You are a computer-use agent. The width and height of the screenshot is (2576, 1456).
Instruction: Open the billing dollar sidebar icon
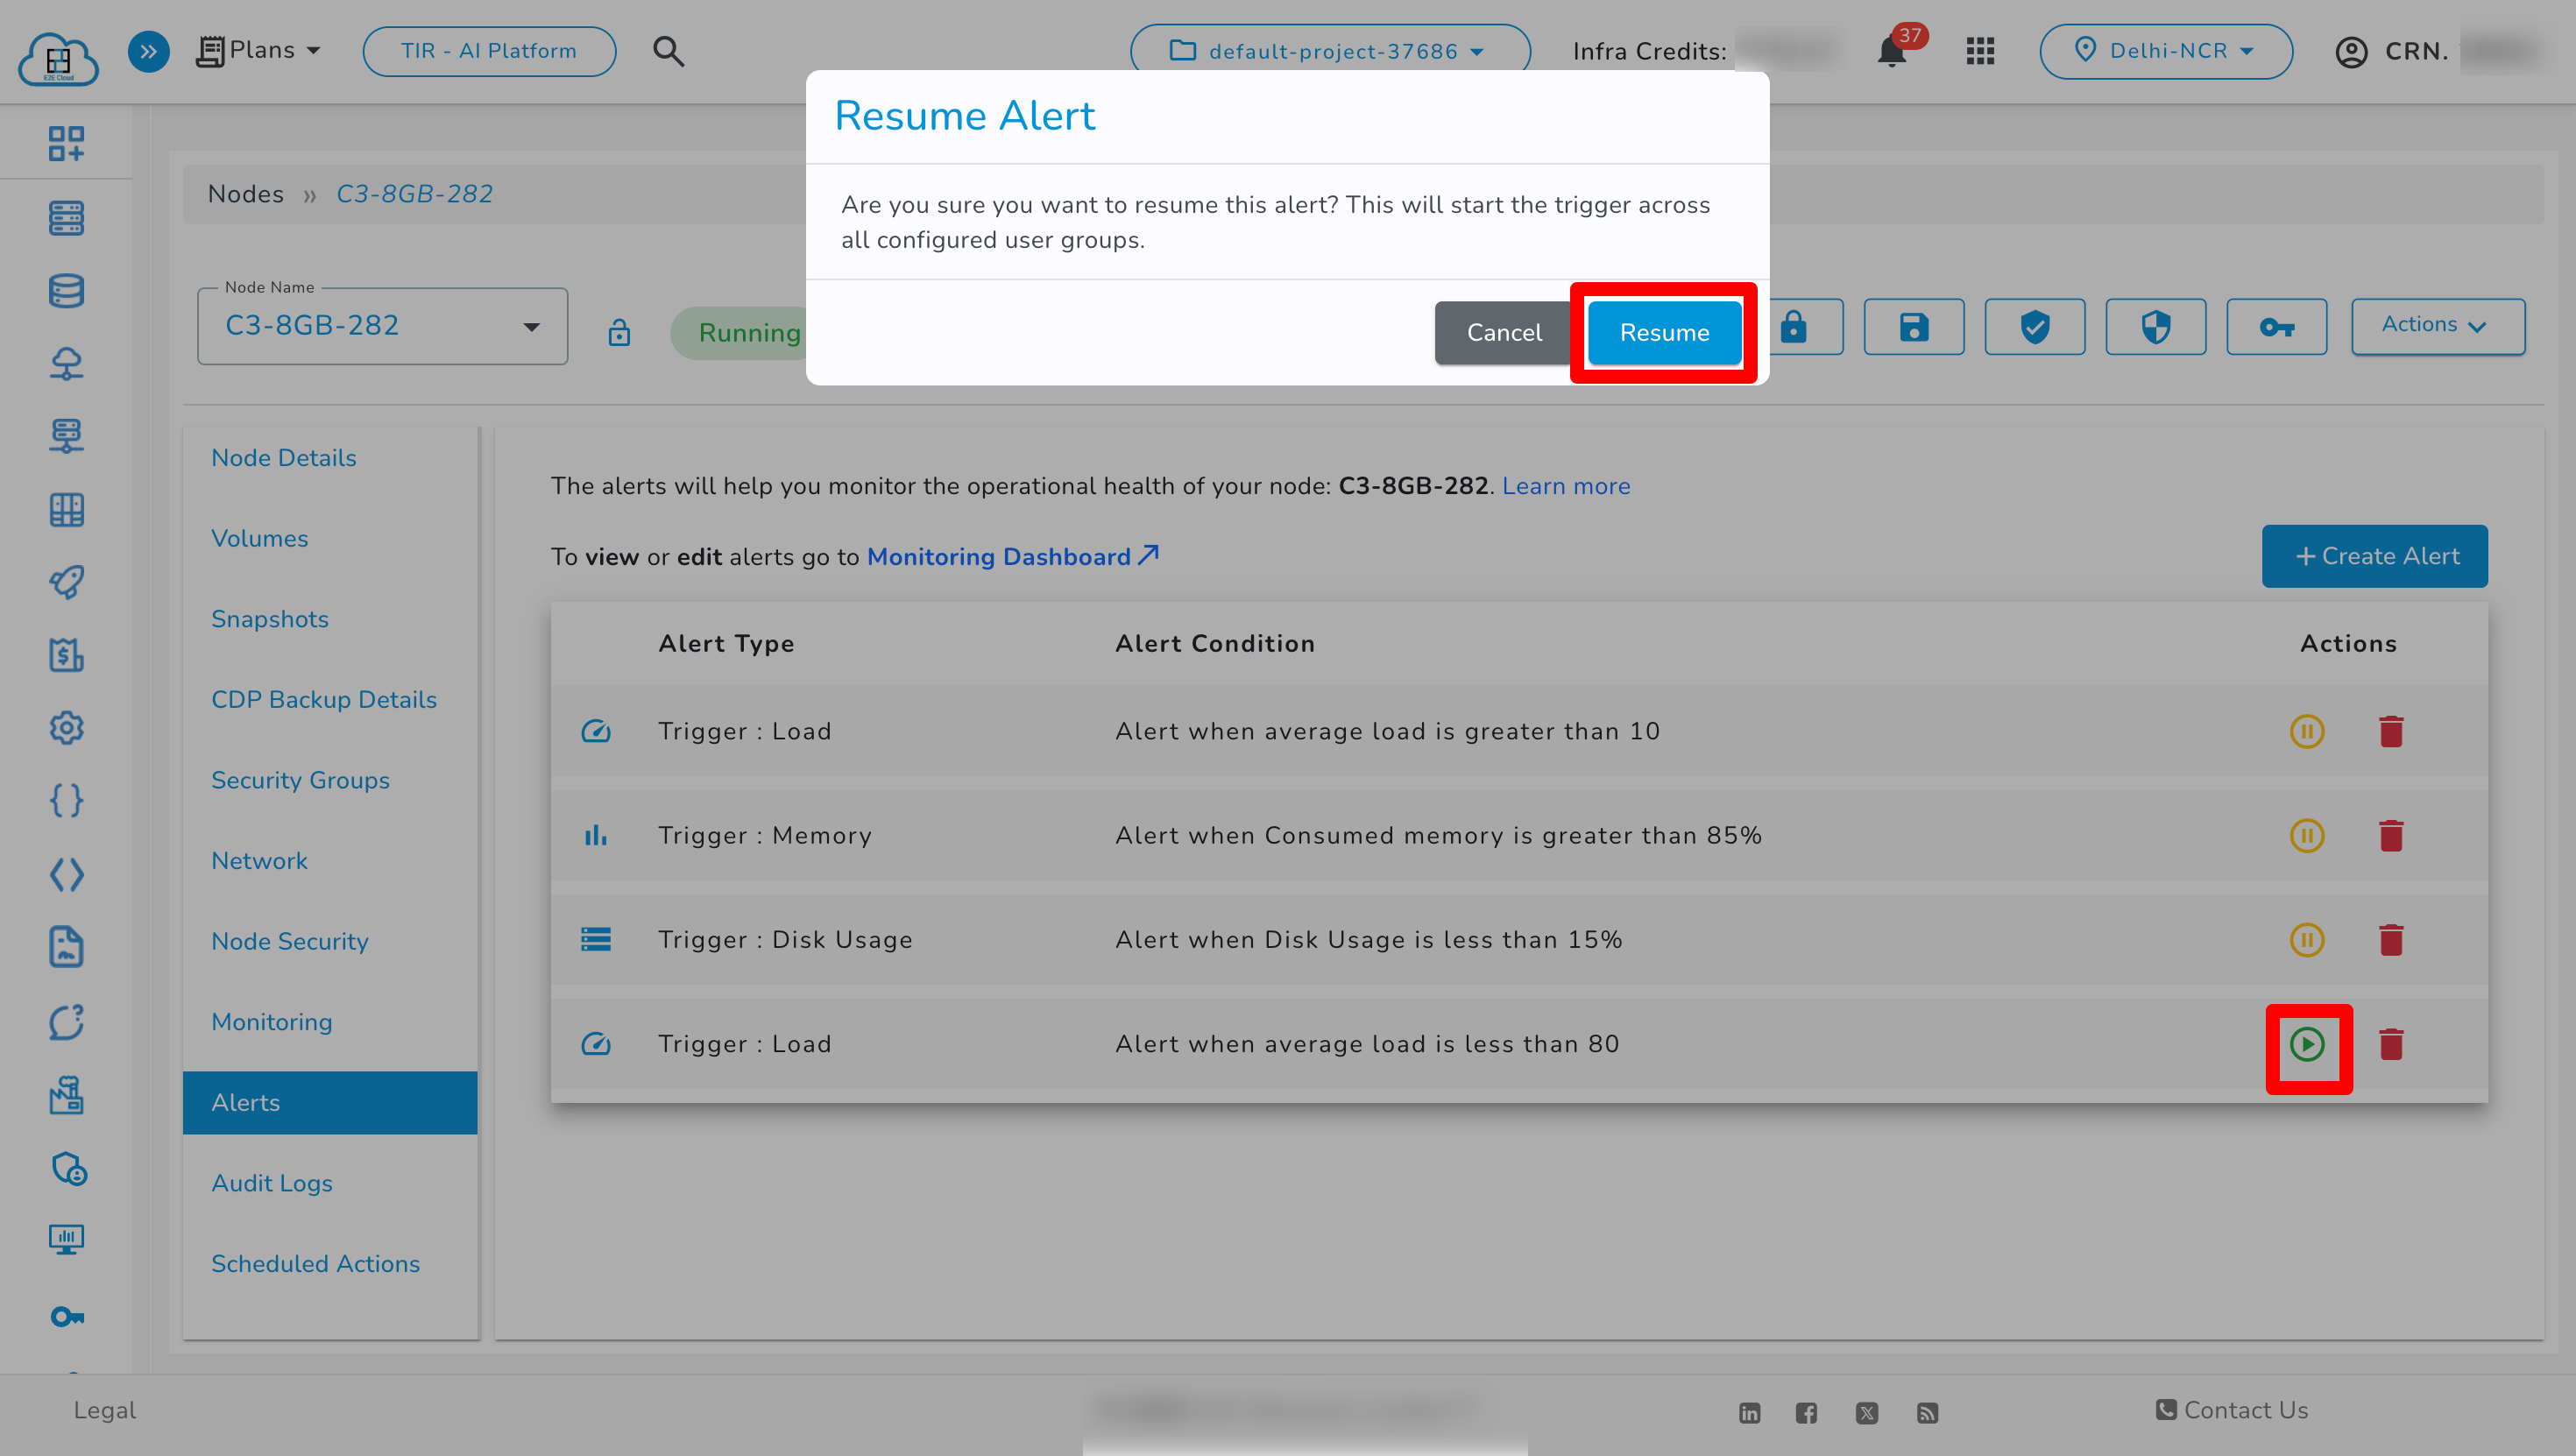coord(66,655)
